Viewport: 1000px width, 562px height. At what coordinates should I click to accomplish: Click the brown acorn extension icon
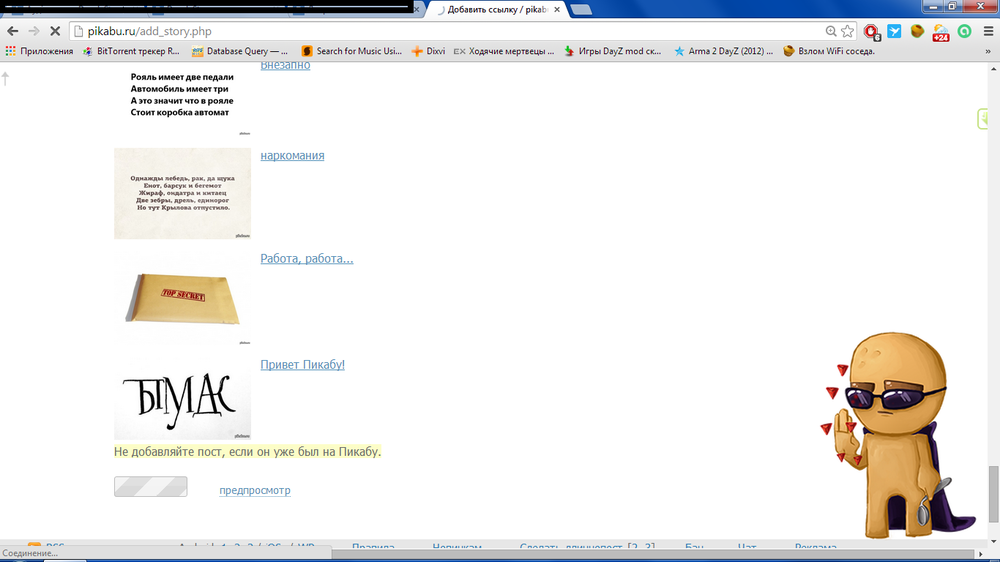click(917, 31)
